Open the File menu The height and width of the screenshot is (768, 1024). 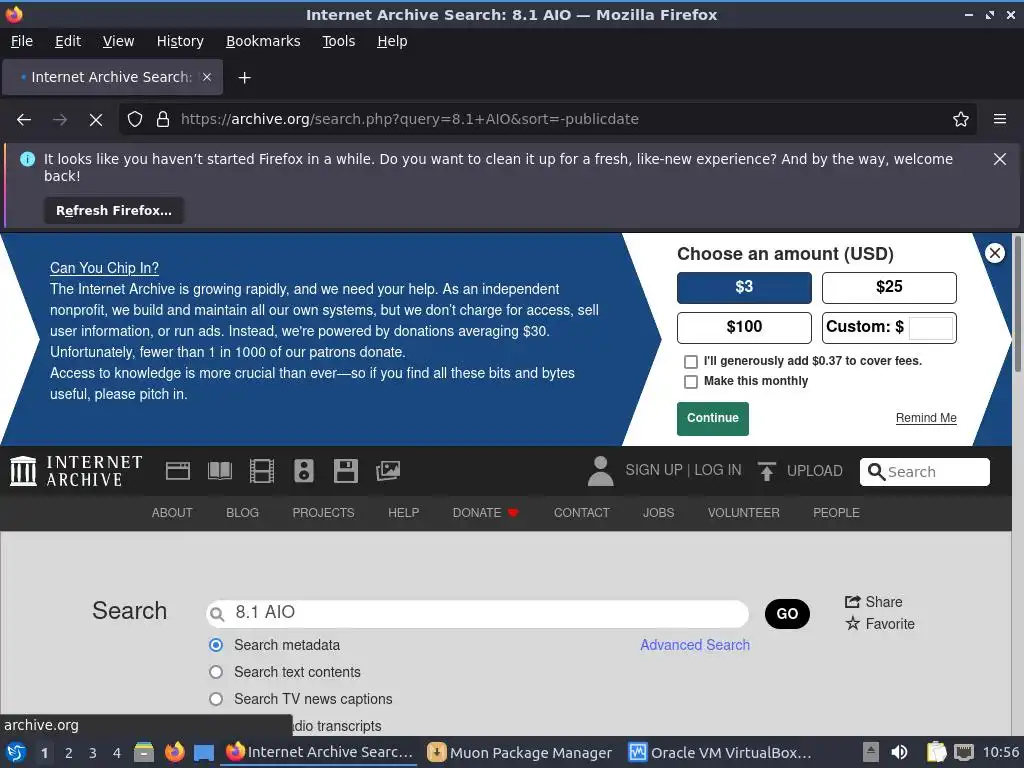[x=22, y=41]
